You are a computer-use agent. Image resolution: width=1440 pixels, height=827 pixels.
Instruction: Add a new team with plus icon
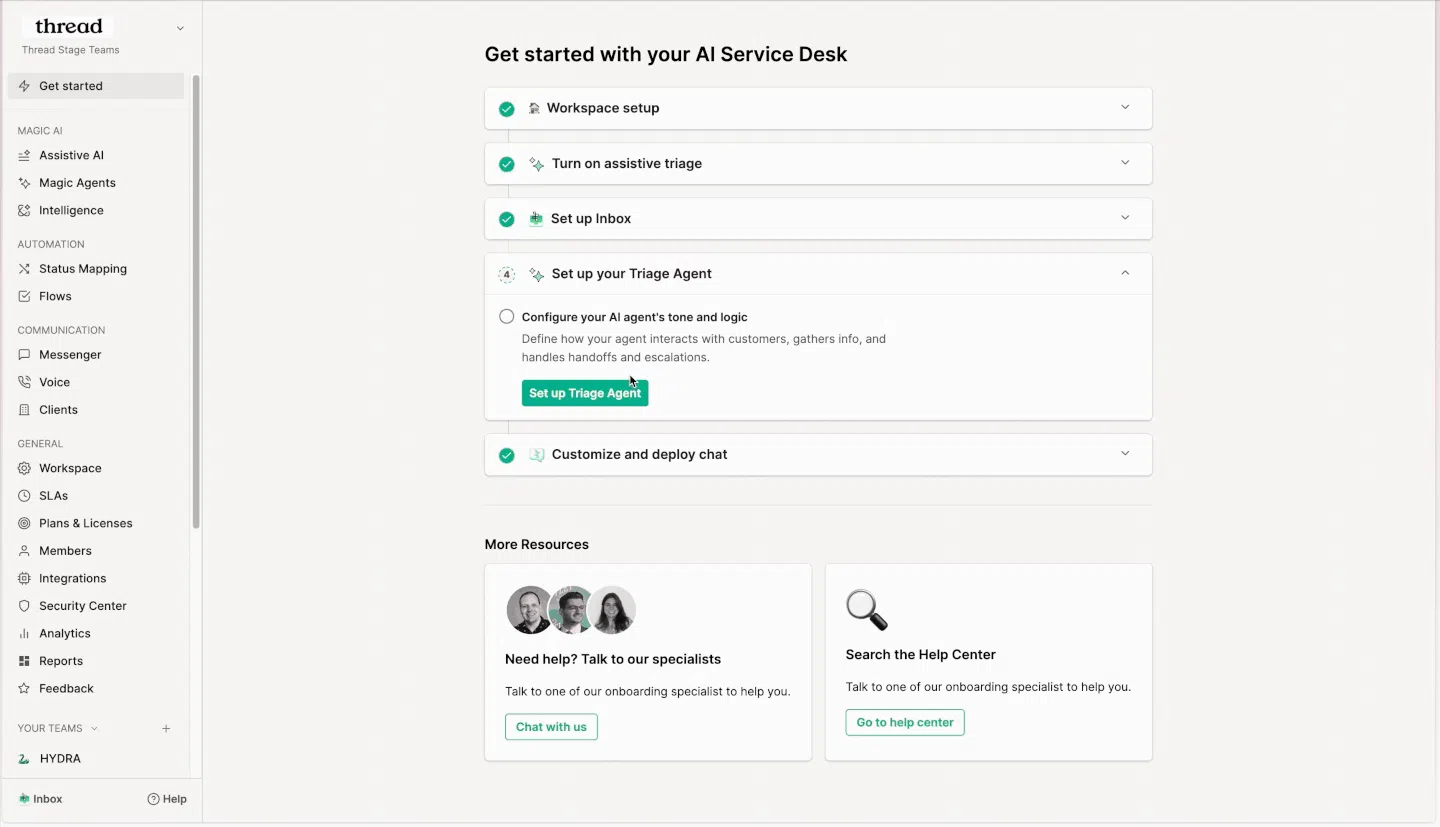(166, 729)
